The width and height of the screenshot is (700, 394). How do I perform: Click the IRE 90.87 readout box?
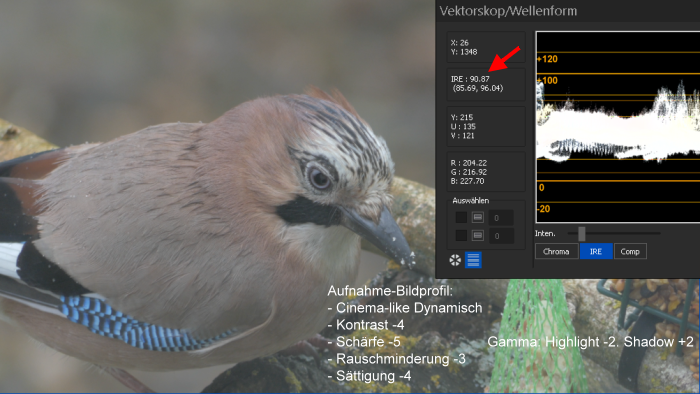[x=487, y=84]
